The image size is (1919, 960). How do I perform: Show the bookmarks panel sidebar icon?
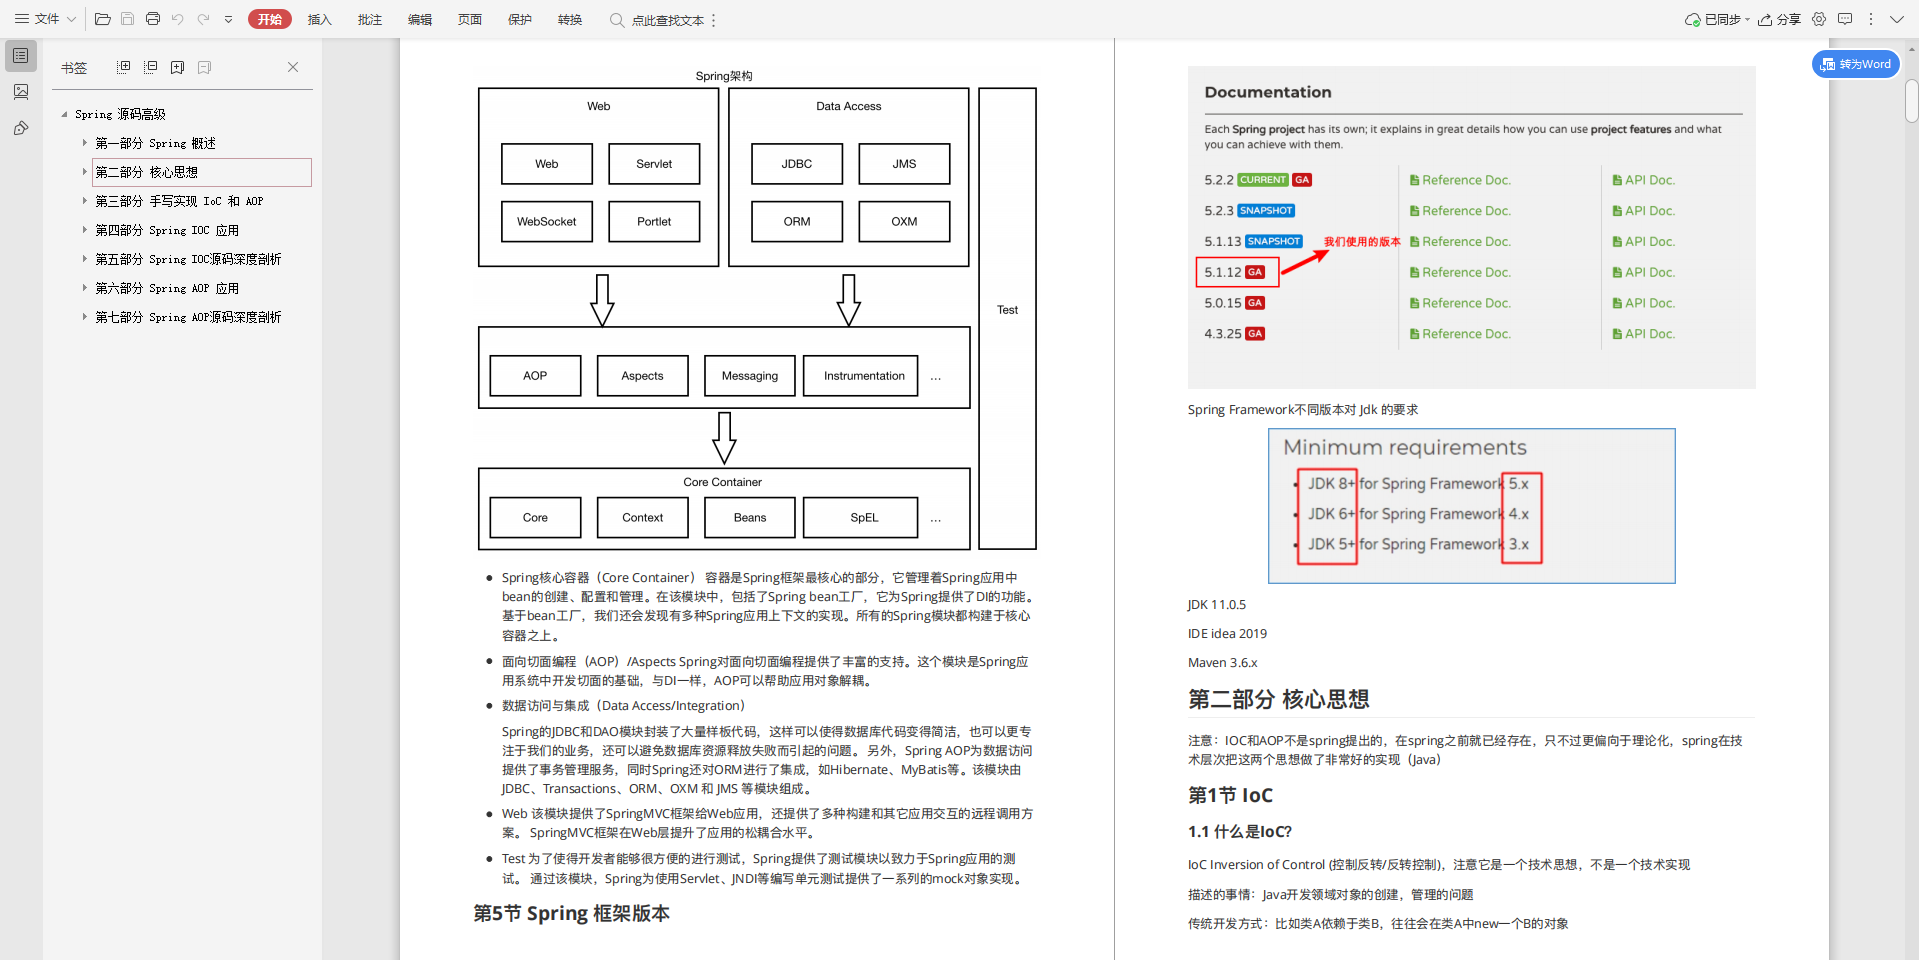21,56
